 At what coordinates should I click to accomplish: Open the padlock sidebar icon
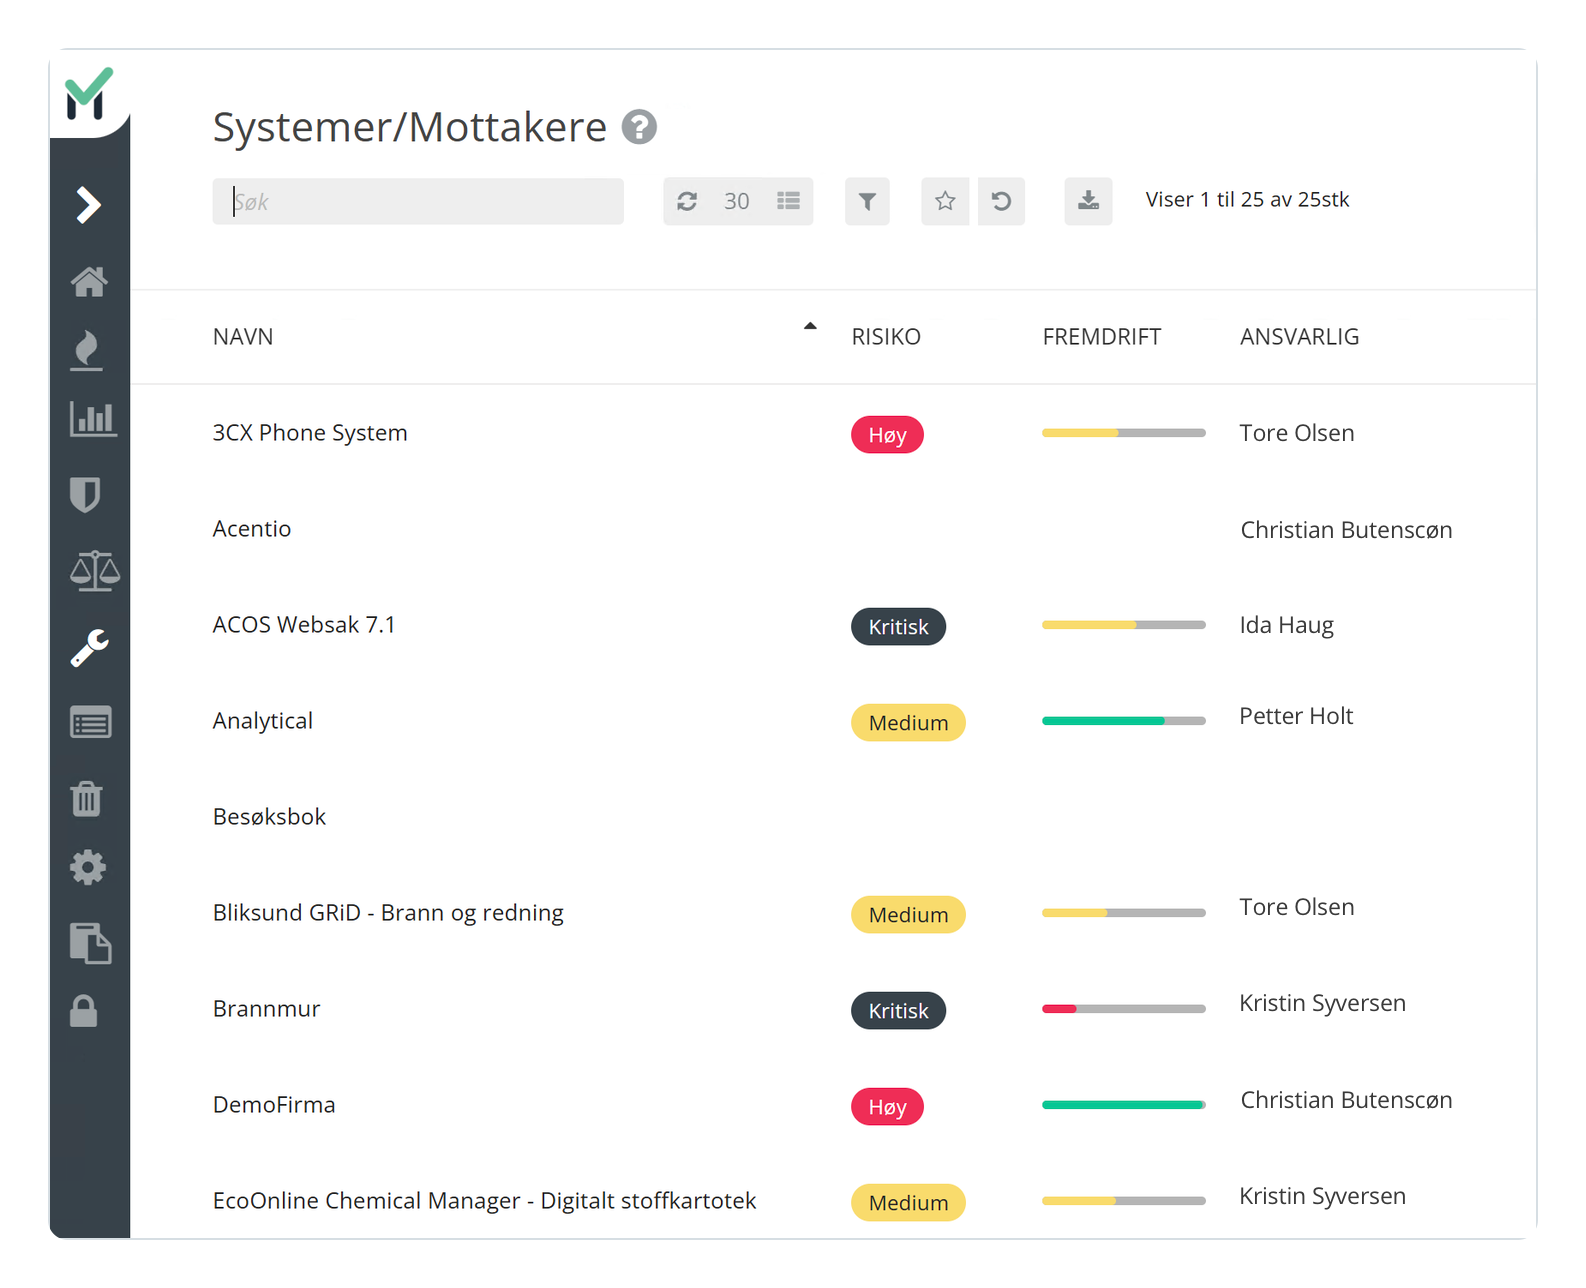[x=84, y=1011]
